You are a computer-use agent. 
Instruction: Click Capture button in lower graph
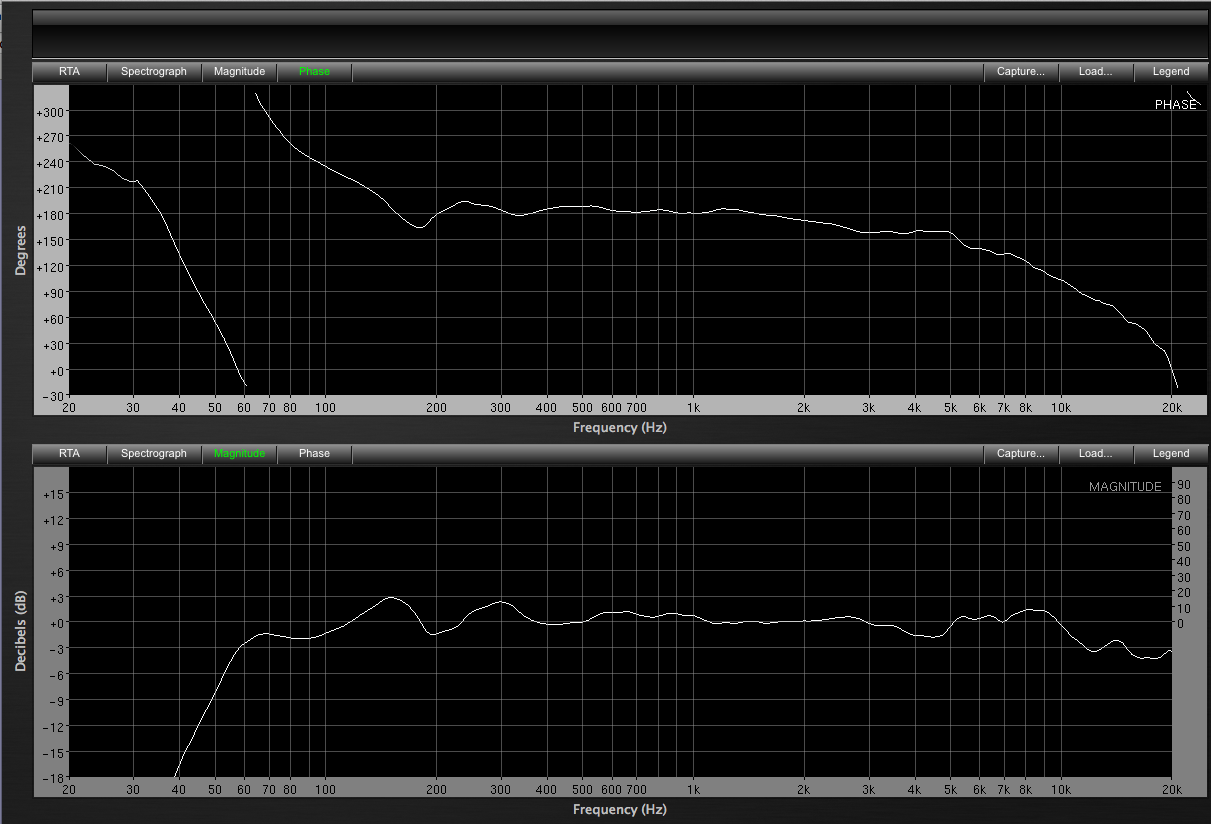click(x=1021, y=454)
